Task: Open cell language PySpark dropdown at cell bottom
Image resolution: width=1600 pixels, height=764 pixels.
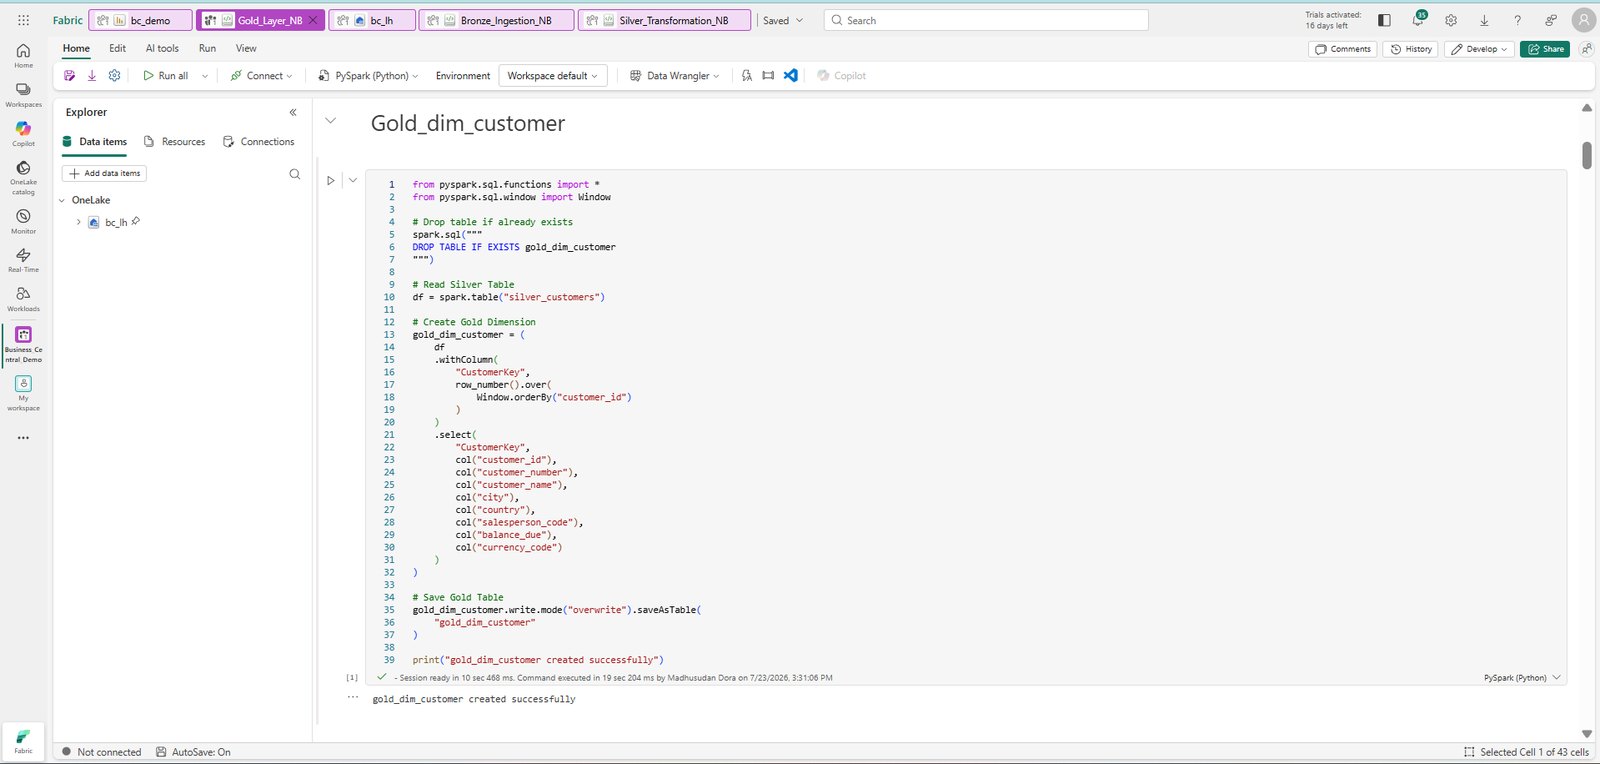Action: [1522, 678]
